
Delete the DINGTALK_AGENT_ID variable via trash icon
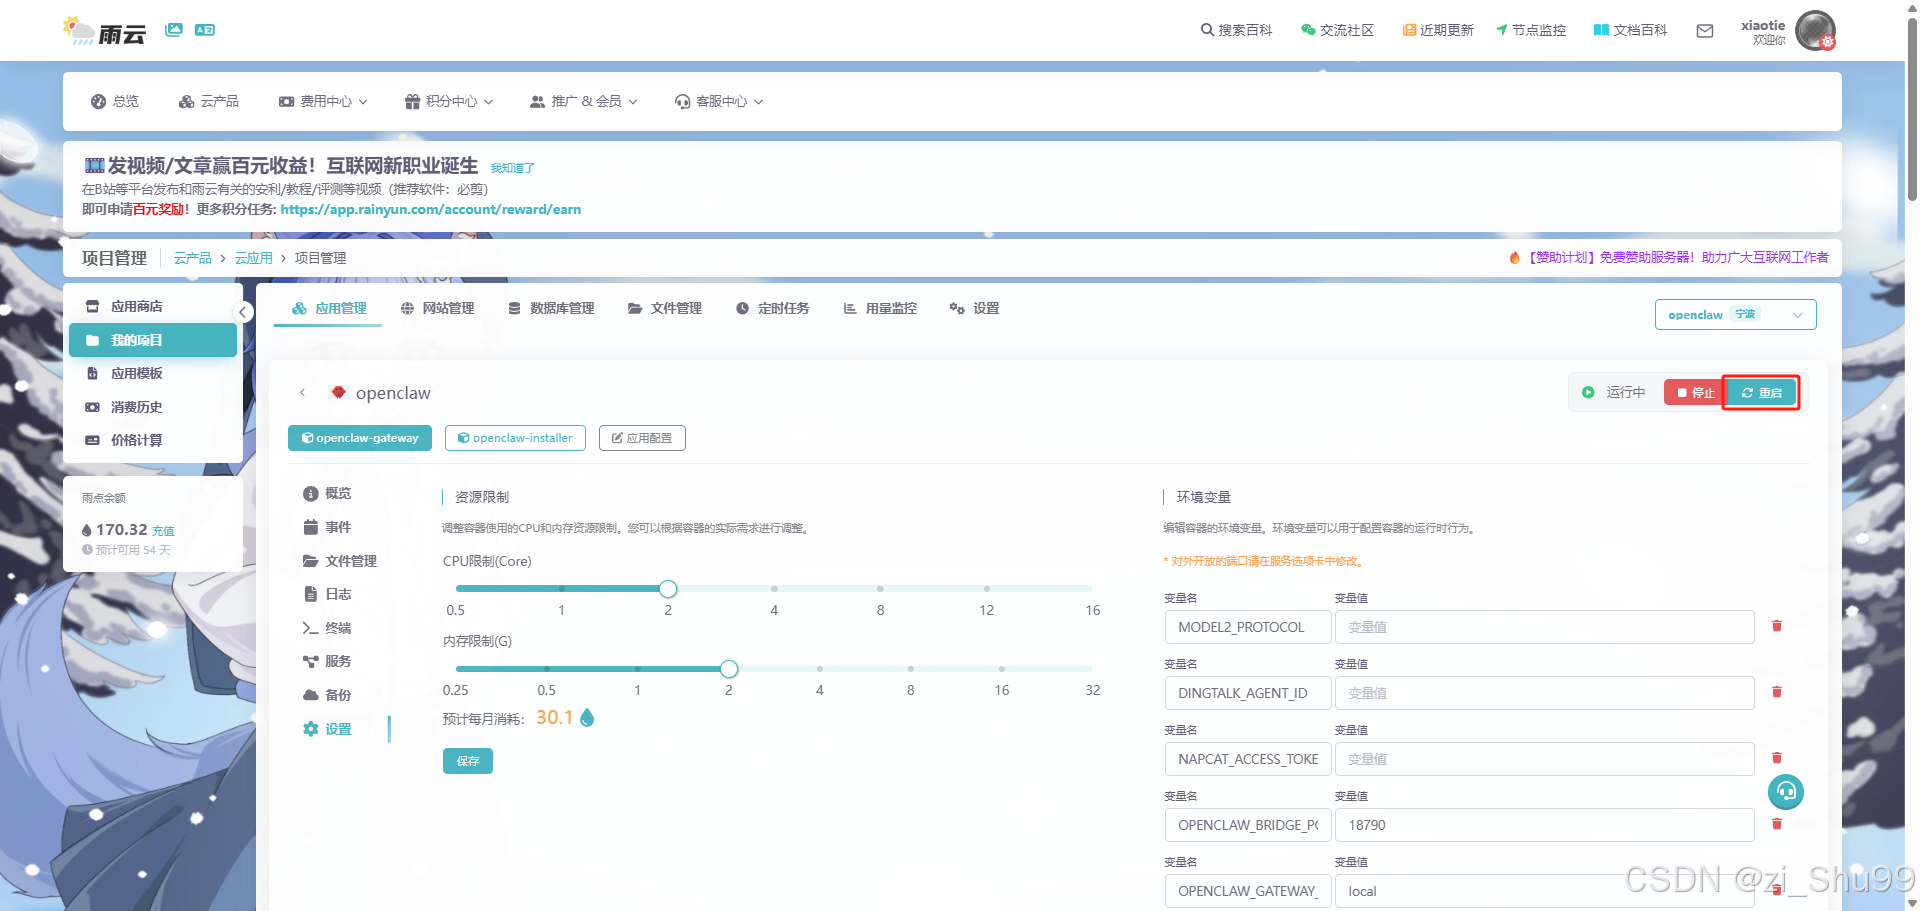pyautogui.click(x=1777, y=692)
